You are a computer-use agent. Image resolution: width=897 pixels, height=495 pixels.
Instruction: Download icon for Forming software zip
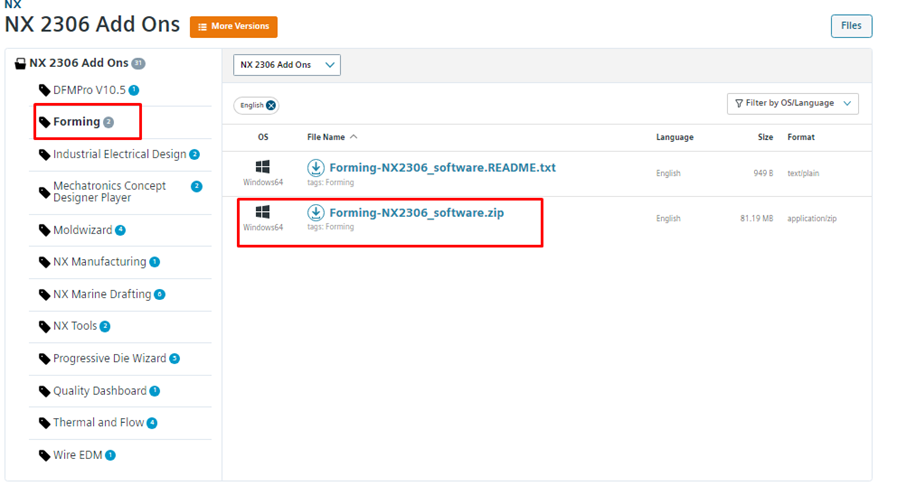tap(316, 212)
